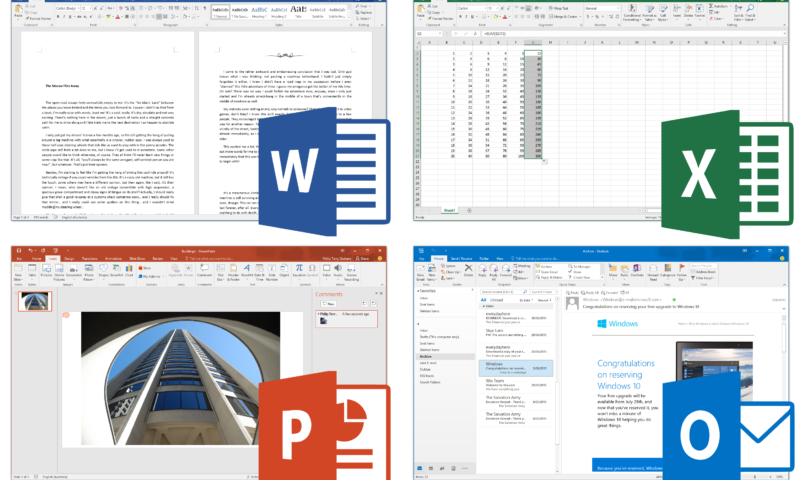The height and width of the screenshot is (480, 800).
Task: Select slide 1 thumbnail in PowerPoint
Action: click(35, 301)
